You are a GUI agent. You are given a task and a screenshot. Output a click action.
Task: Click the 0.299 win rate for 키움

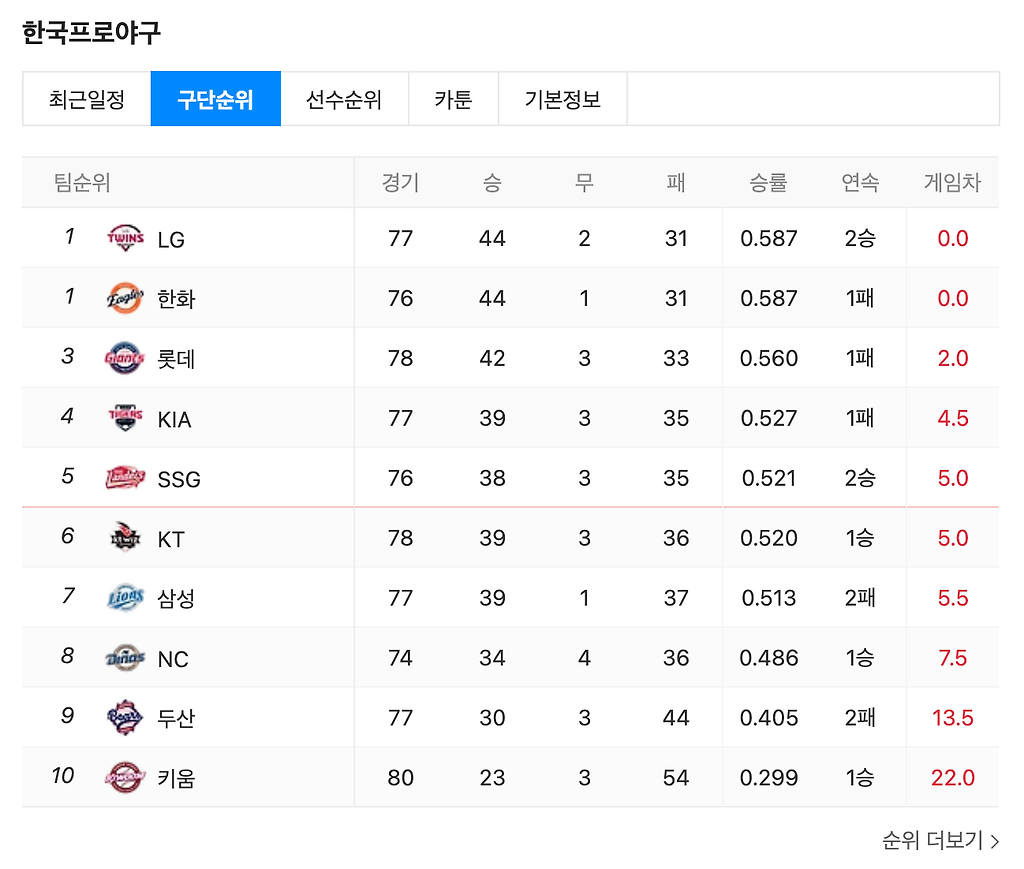click(x=769, y=778)
